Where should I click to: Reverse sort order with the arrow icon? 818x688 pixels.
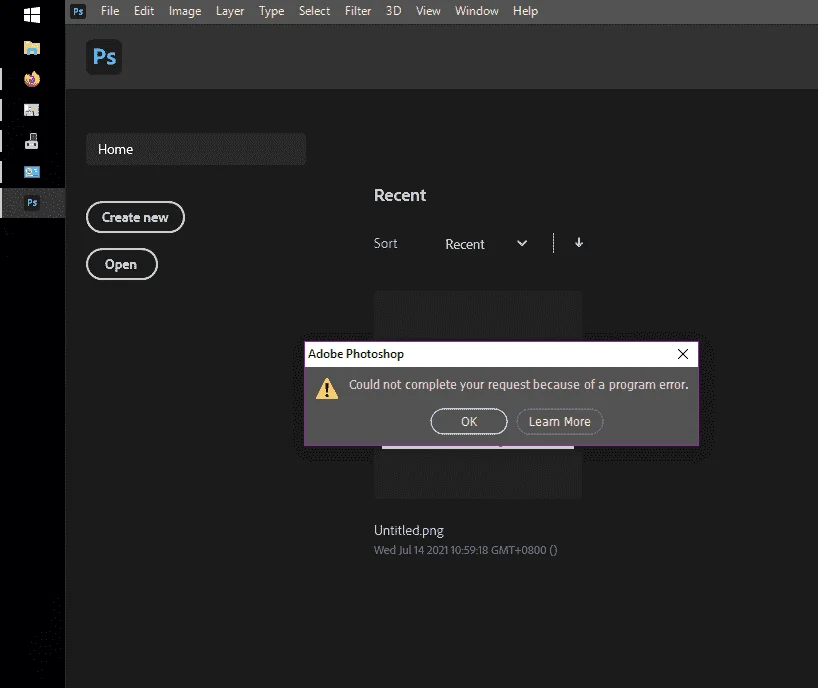coord(579,243)
